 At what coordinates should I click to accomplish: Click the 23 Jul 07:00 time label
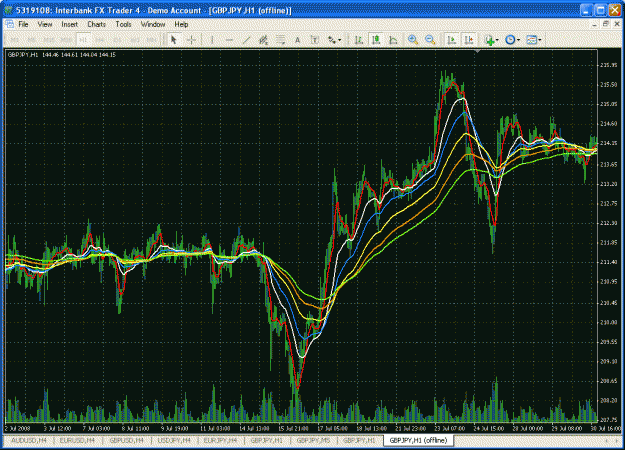pos(450,428)
